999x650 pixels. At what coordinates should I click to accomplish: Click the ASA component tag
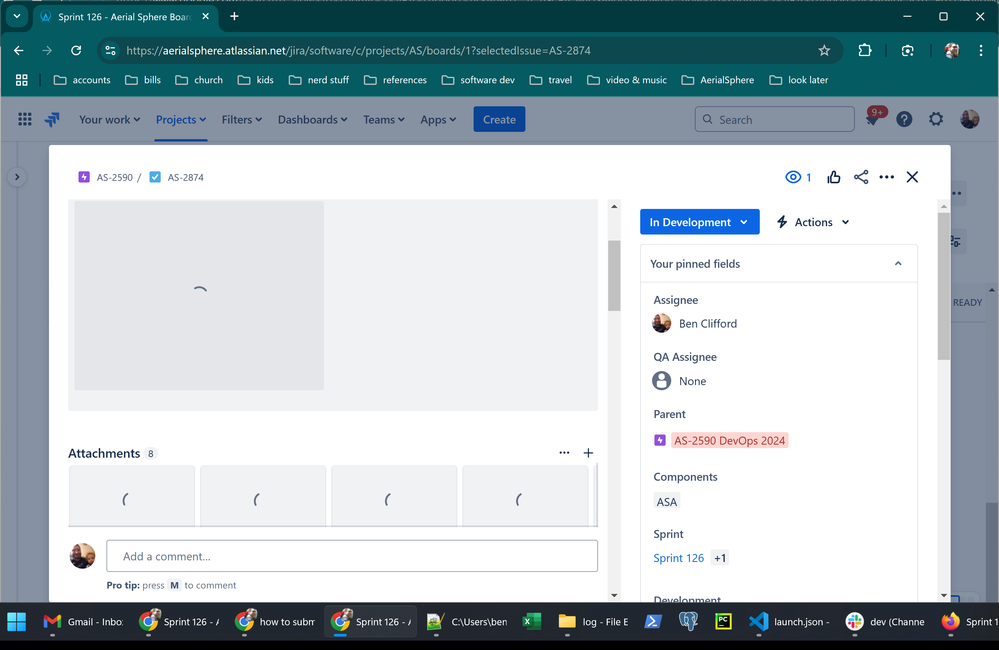point(666,502)
